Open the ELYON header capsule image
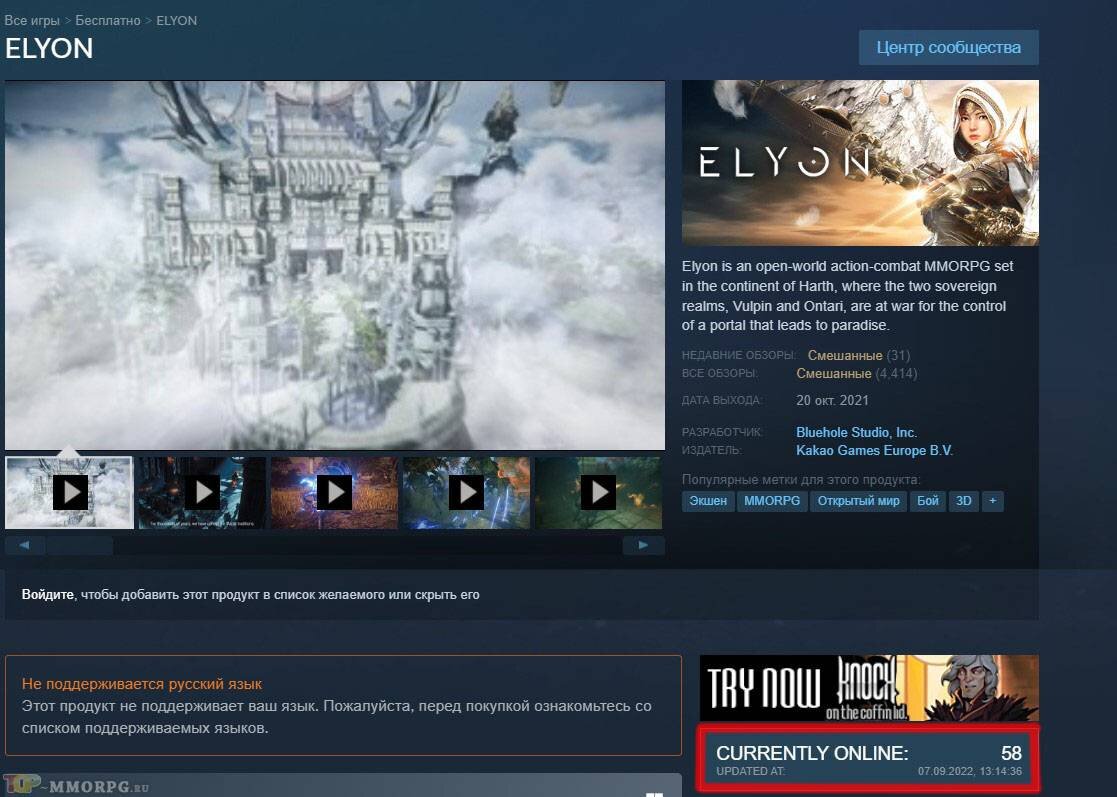Screen dimensions: 1117x797 (860, 162)
